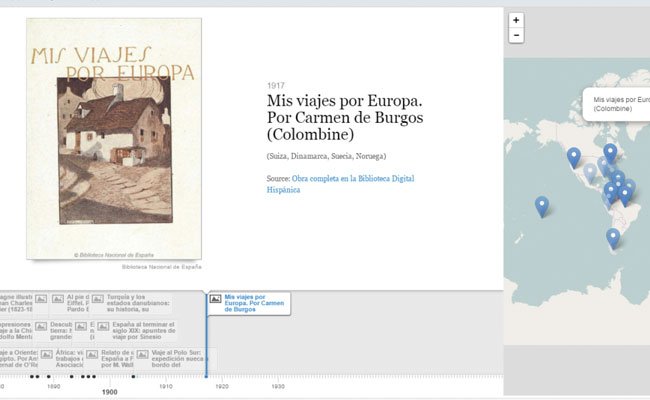This screenshot has height=400, width=650.
Task: Click the text (Suiza, Dinamarca, Suecia, Noruega)
Action: tap(326, 156)
